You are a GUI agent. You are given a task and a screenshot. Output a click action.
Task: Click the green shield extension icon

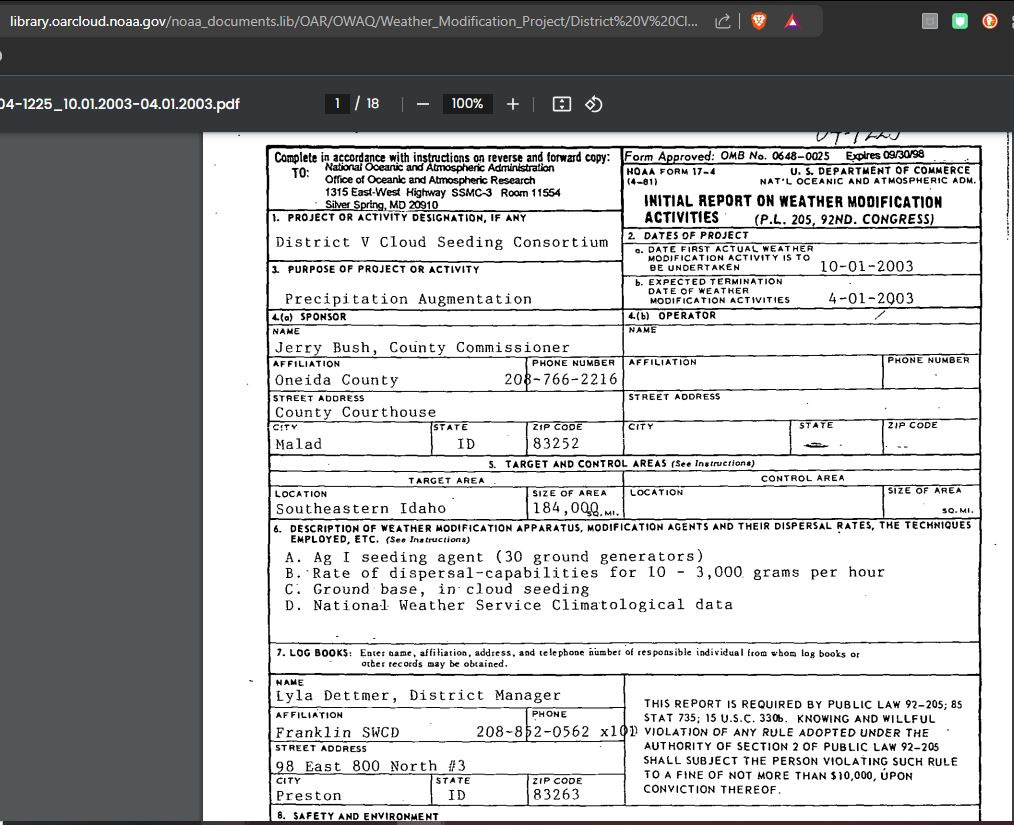click(x=960, y=21)
